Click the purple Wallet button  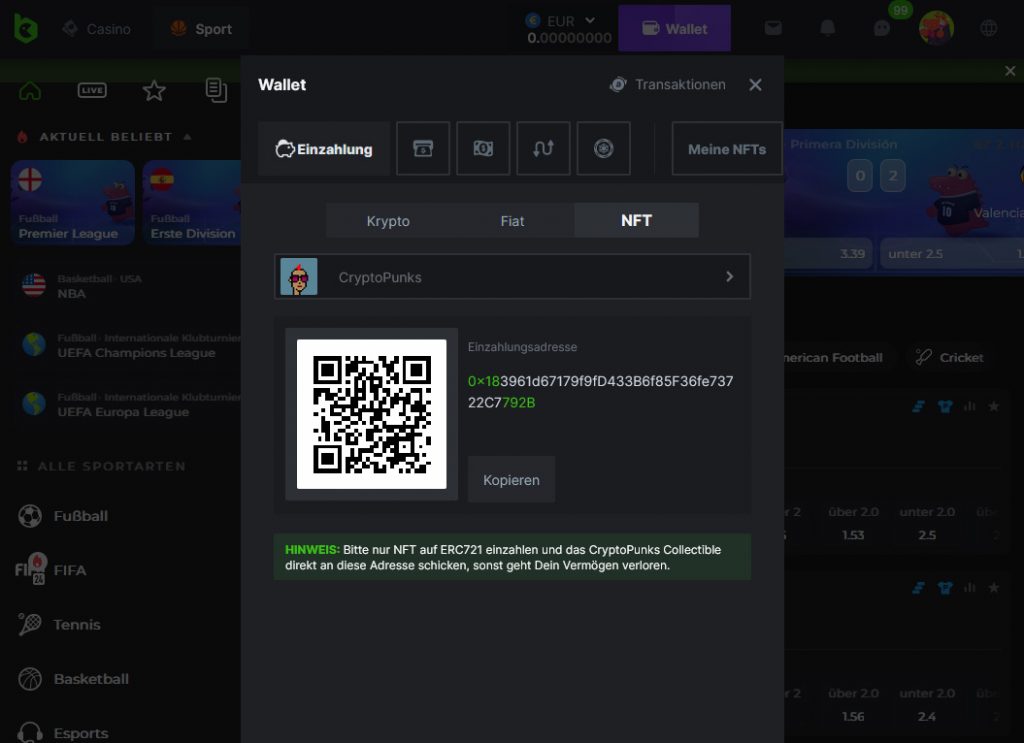(x=675, y=28)
